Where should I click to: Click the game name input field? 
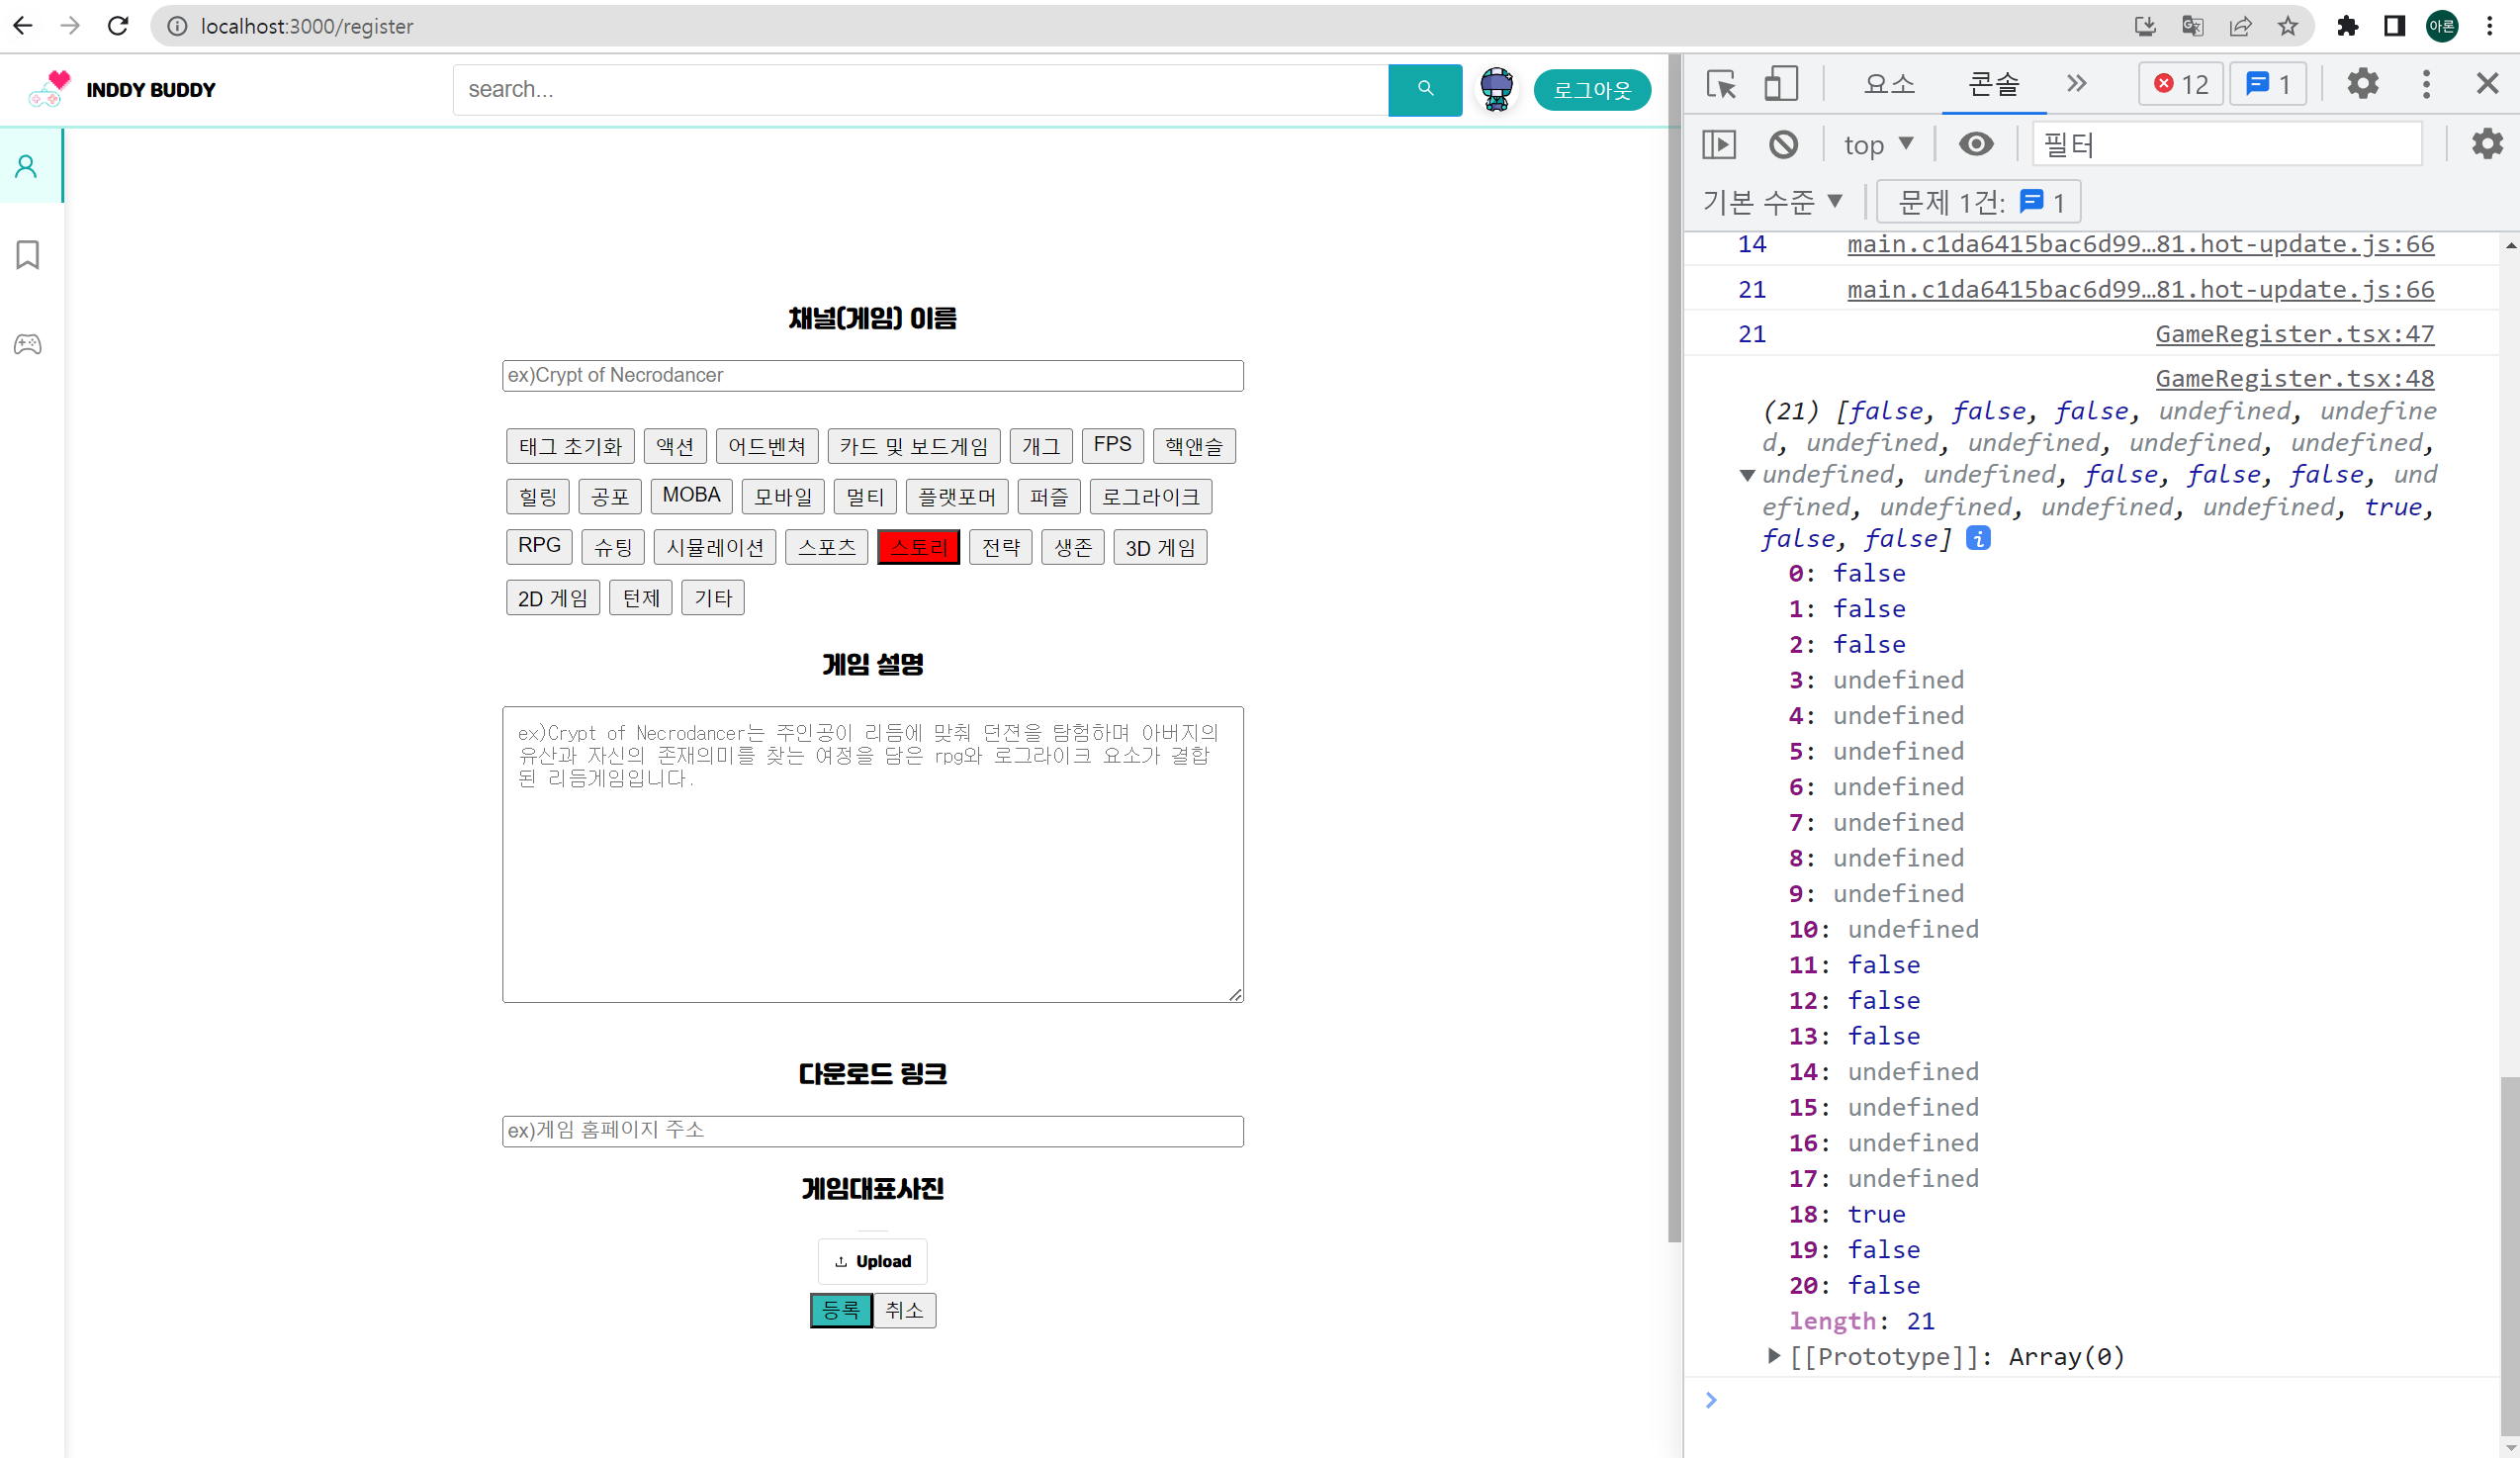872,376
